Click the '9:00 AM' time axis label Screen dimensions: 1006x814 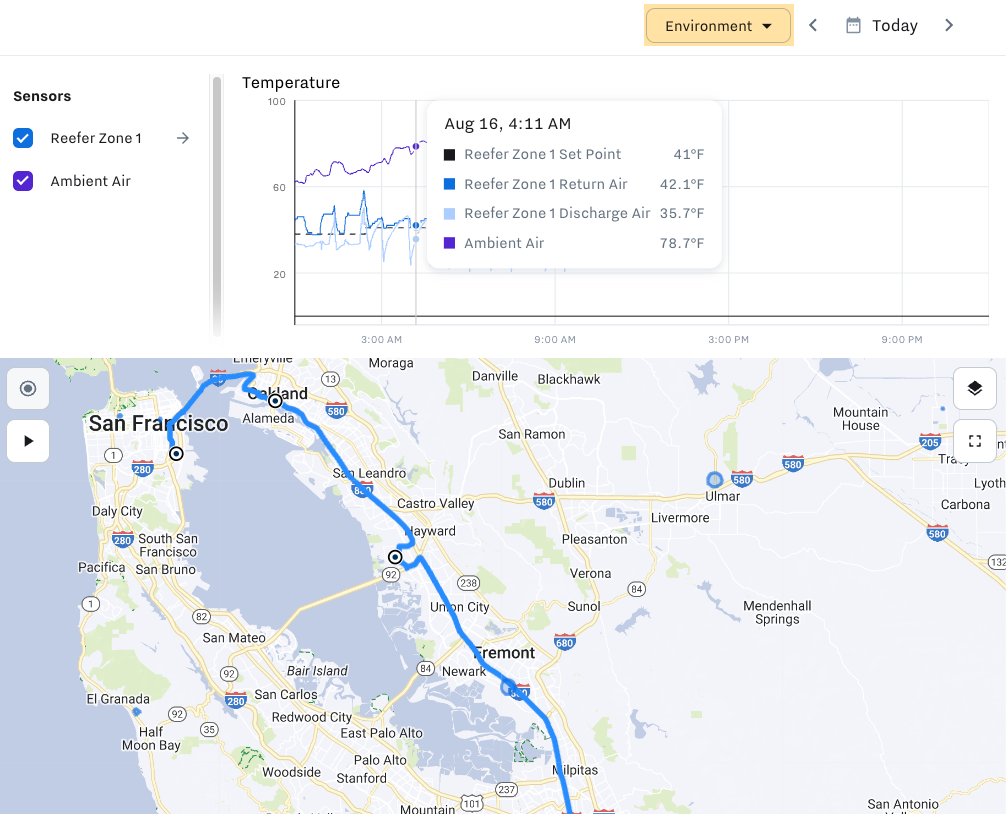555,339
